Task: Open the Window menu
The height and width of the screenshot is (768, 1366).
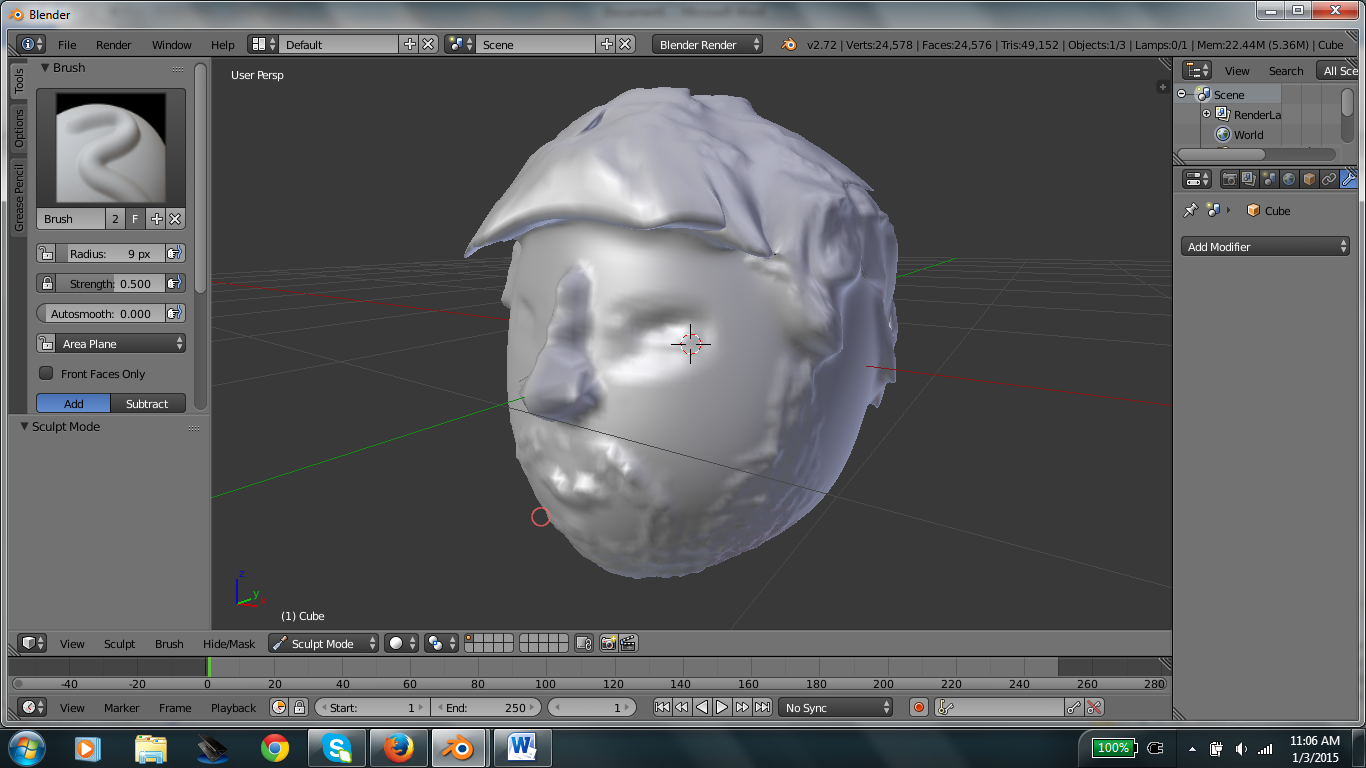Action: 172,45
